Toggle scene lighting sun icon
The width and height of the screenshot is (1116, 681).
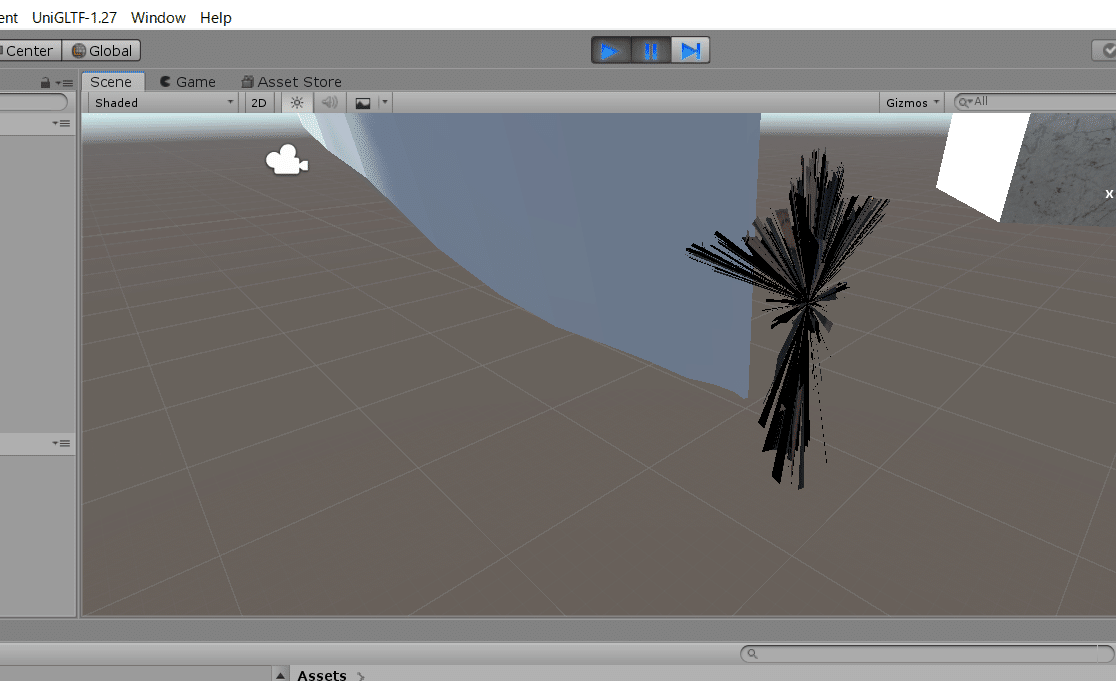point(297,102)
